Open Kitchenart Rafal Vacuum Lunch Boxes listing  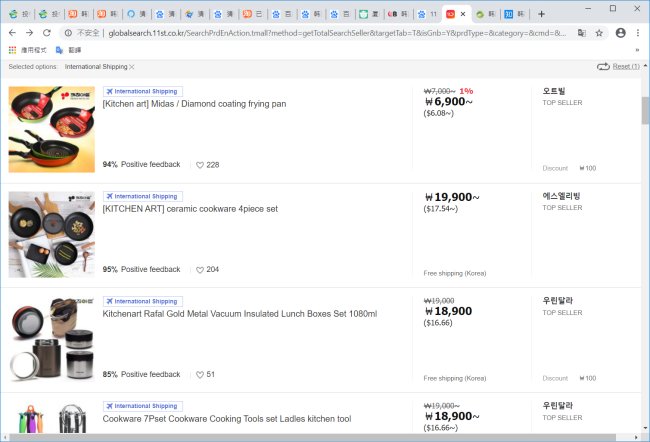[x=239, y=313]
